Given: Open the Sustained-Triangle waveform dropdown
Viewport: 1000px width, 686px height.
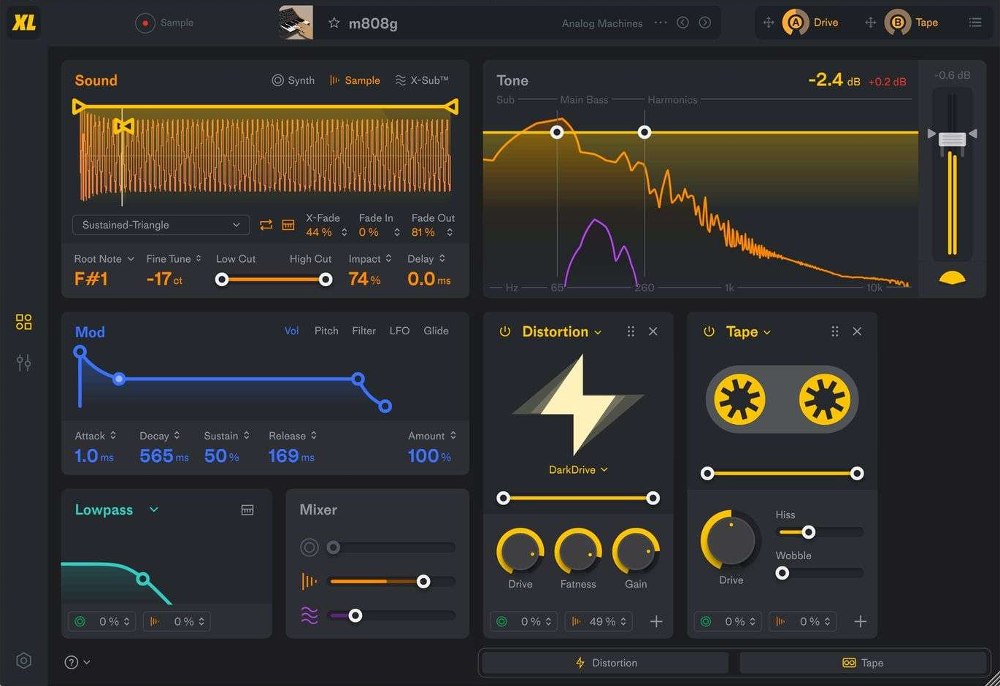Looking at the screenshot, I should pyautogui.click(x=160, y=225).
